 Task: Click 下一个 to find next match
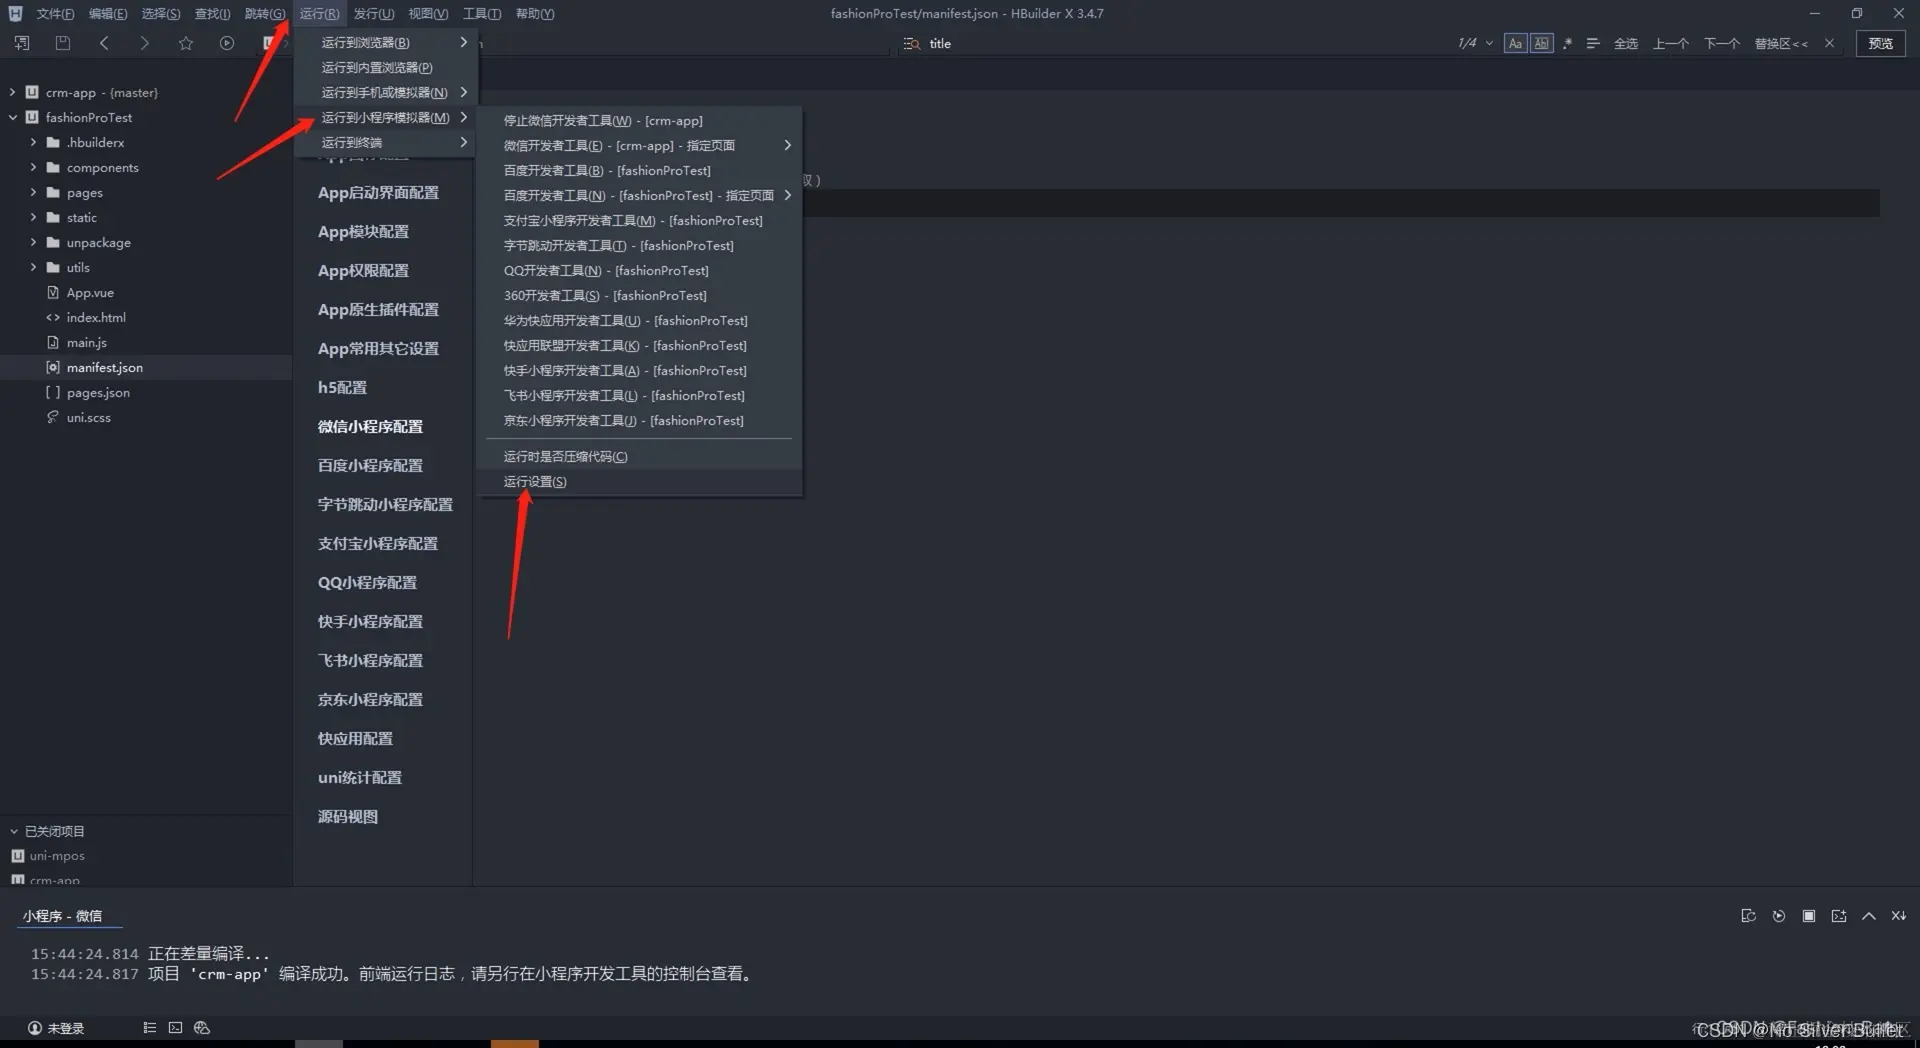pos(1722,43)
